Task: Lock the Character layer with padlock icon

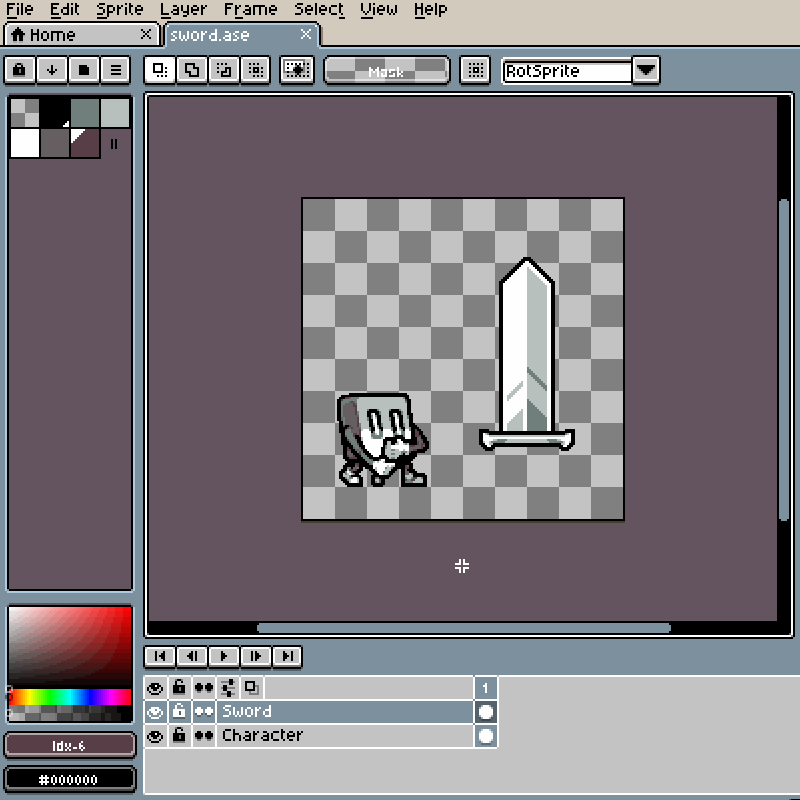Action: coord(179,736)
